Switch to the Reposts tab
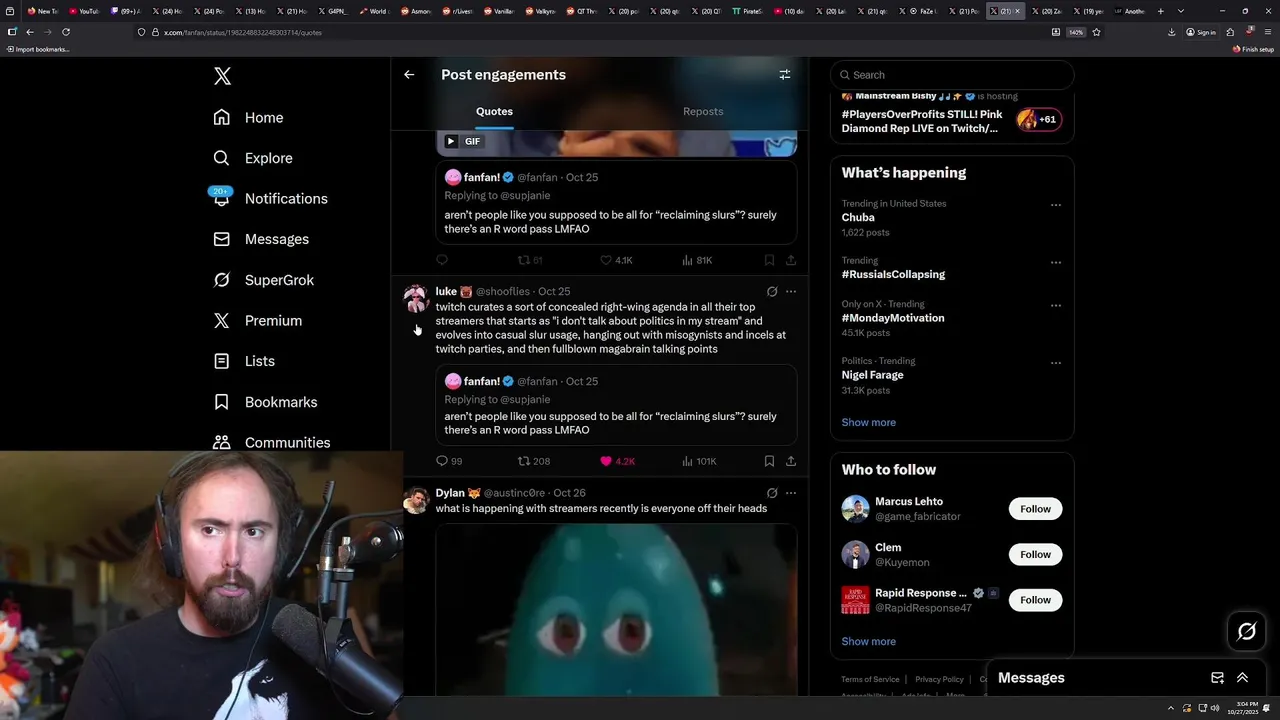Screen dimensions: 1280x720 coord(703,111)
